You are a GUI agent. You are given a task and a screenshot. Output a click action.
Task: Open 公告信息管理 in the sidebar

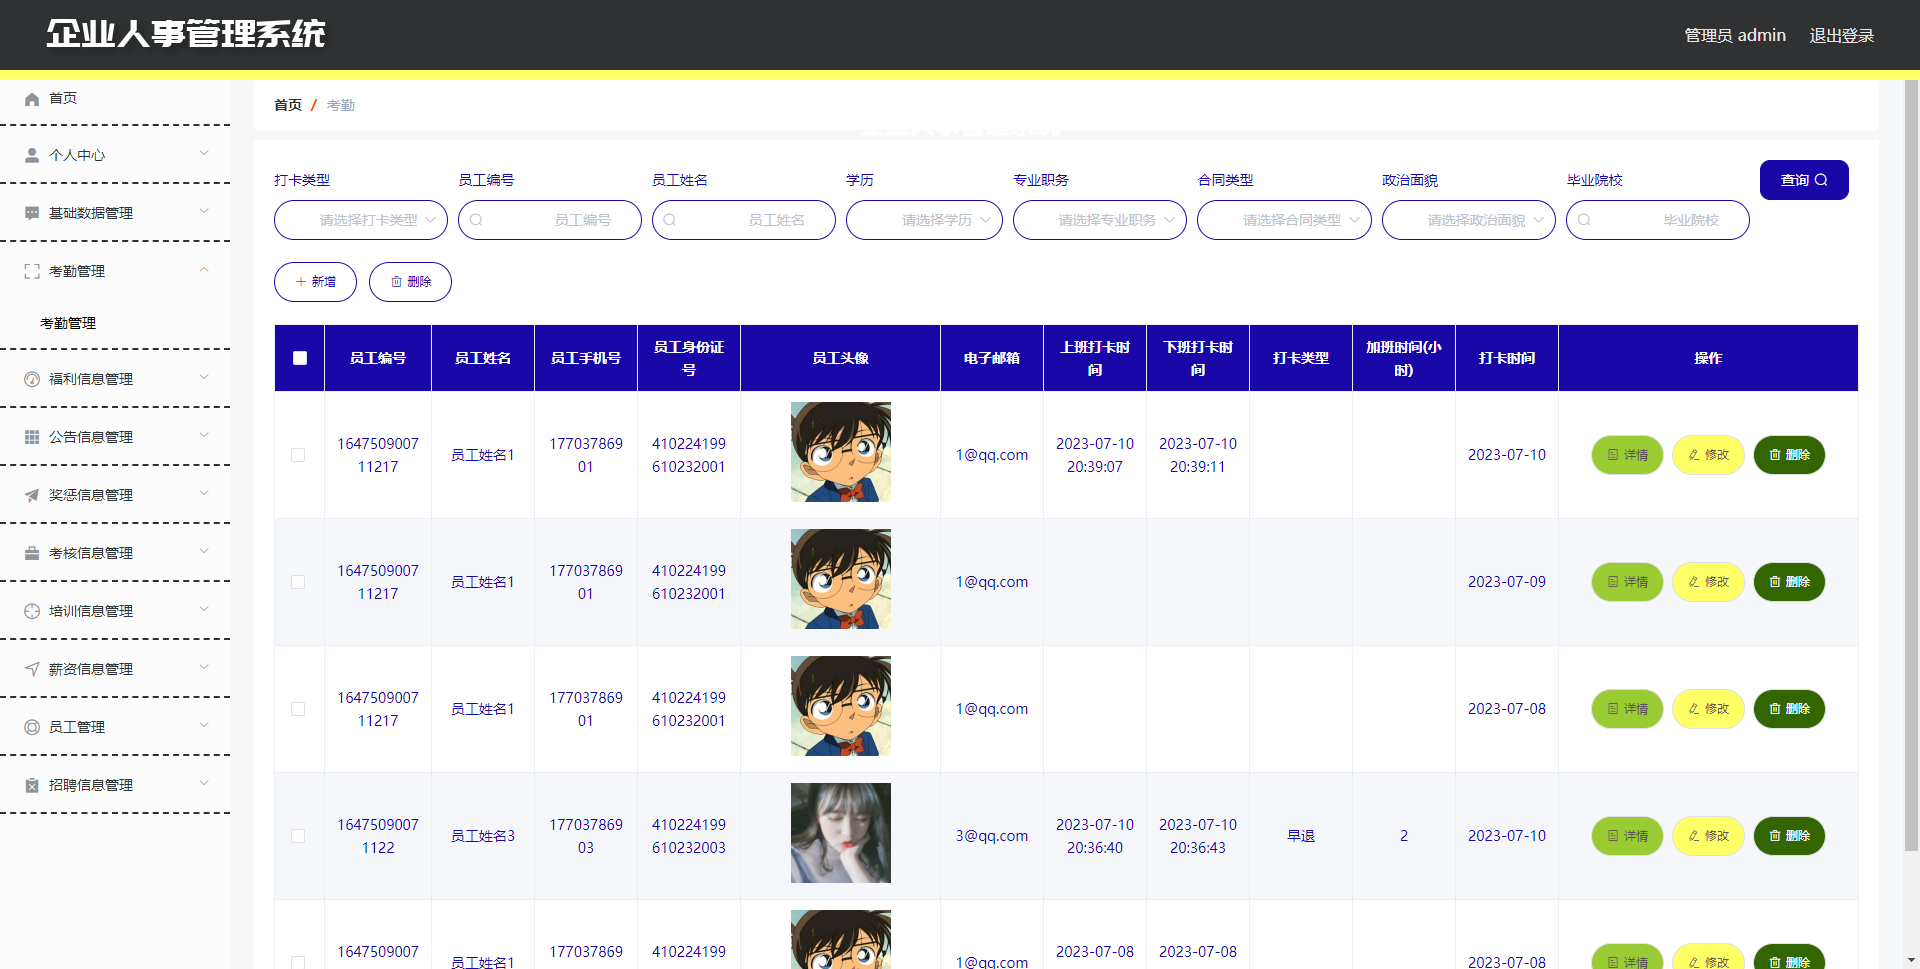[x=115, y=437]
